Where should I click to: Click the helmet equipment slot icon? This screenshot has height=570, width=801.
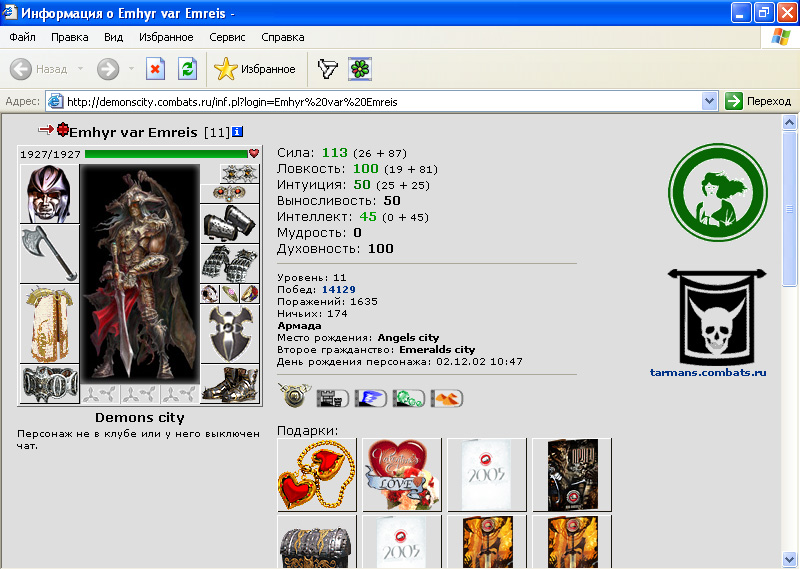pos(49,194)
